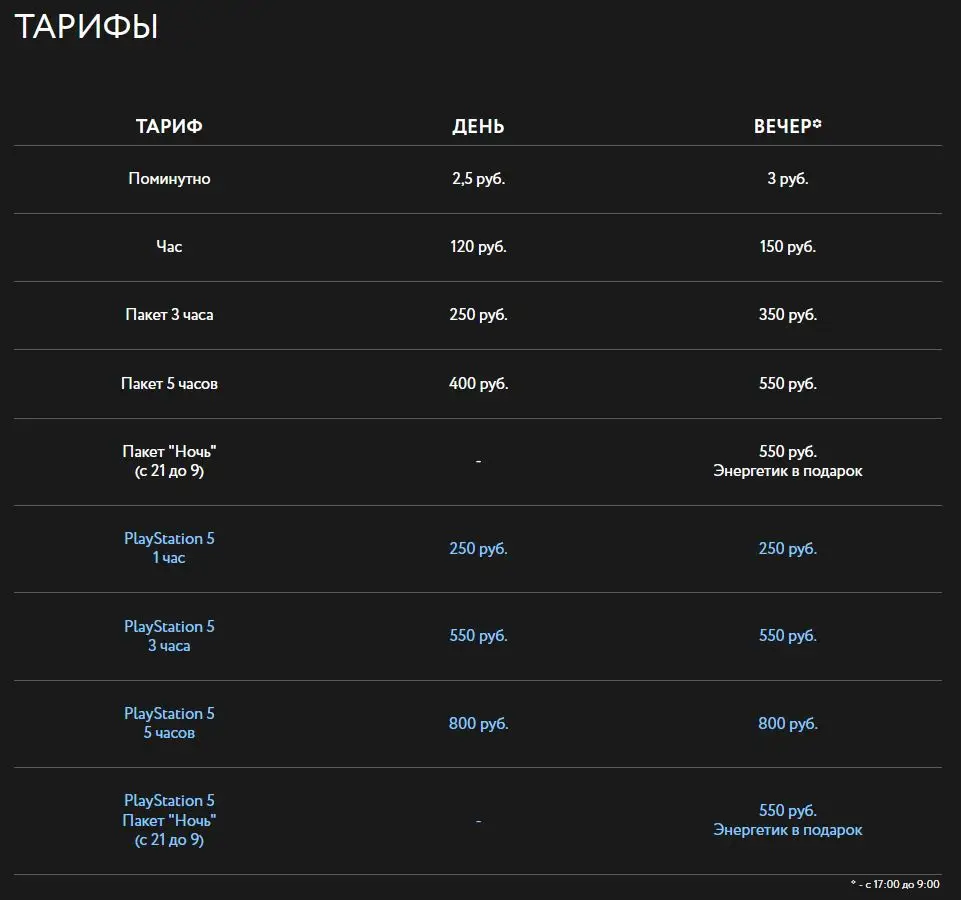Click the 120 руб. hourly day price
This screenshot has width=961, height=900.
tap(478, 247)
